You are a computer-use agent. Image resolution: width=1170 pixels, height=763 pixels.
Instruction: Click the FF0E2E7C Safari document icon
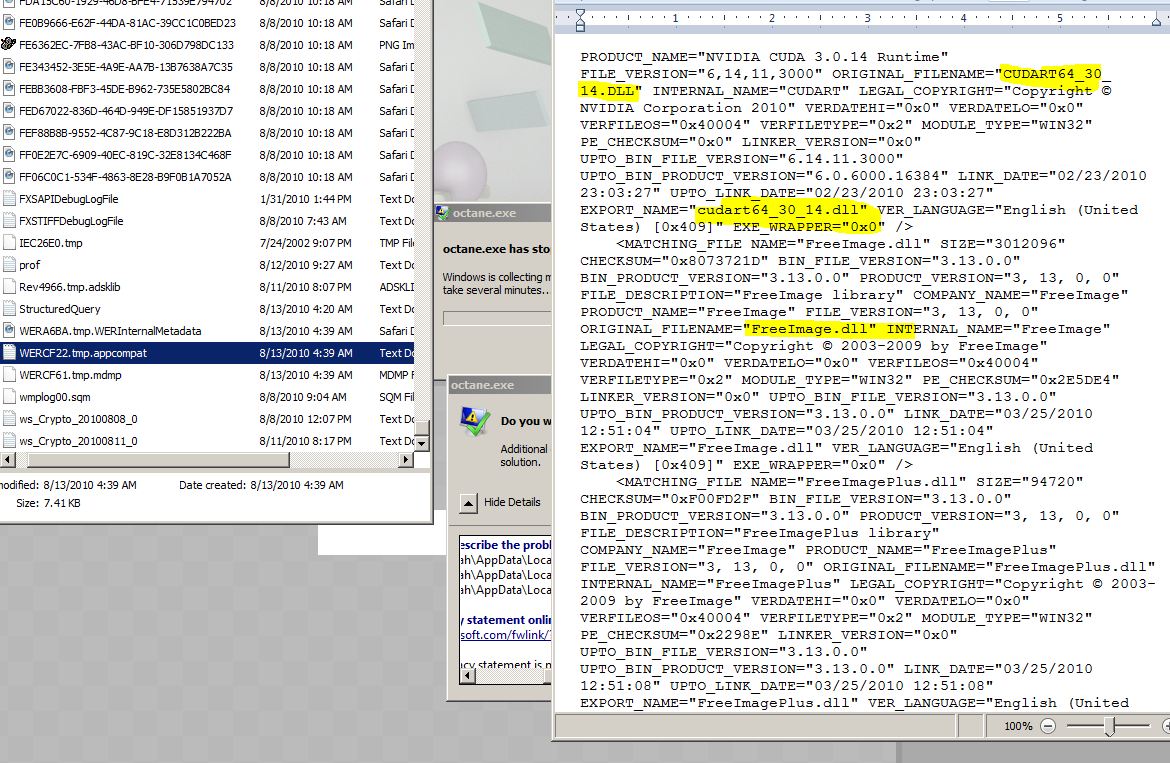pos(9,155)
